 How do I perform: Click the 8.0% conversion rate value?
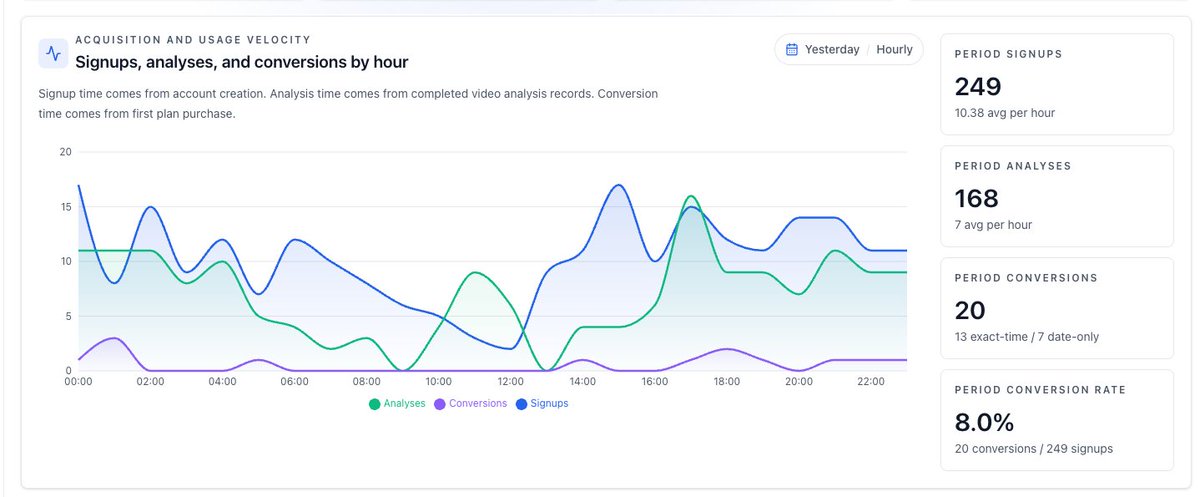986,422
